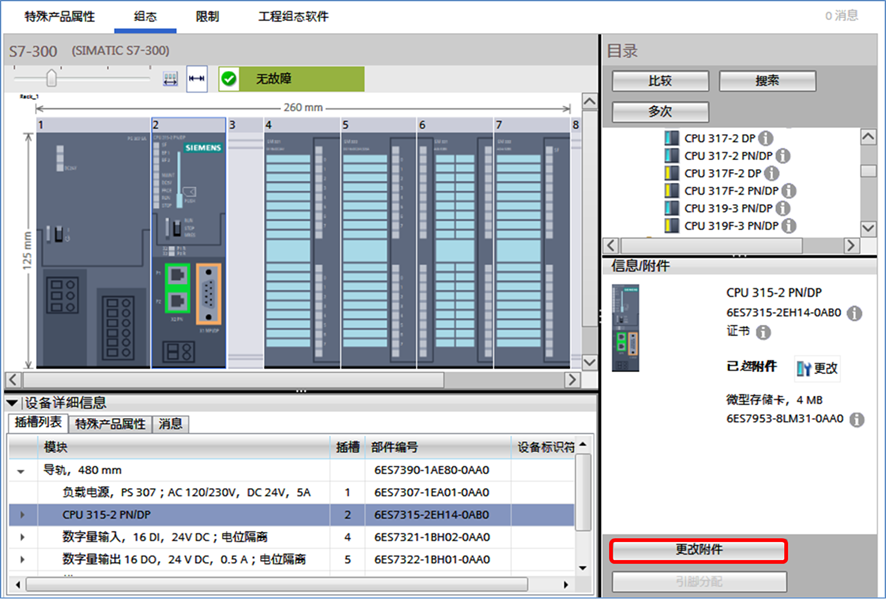Switch to the 组态 tab
Screen dimensions: 886x599
click(145, 16)
